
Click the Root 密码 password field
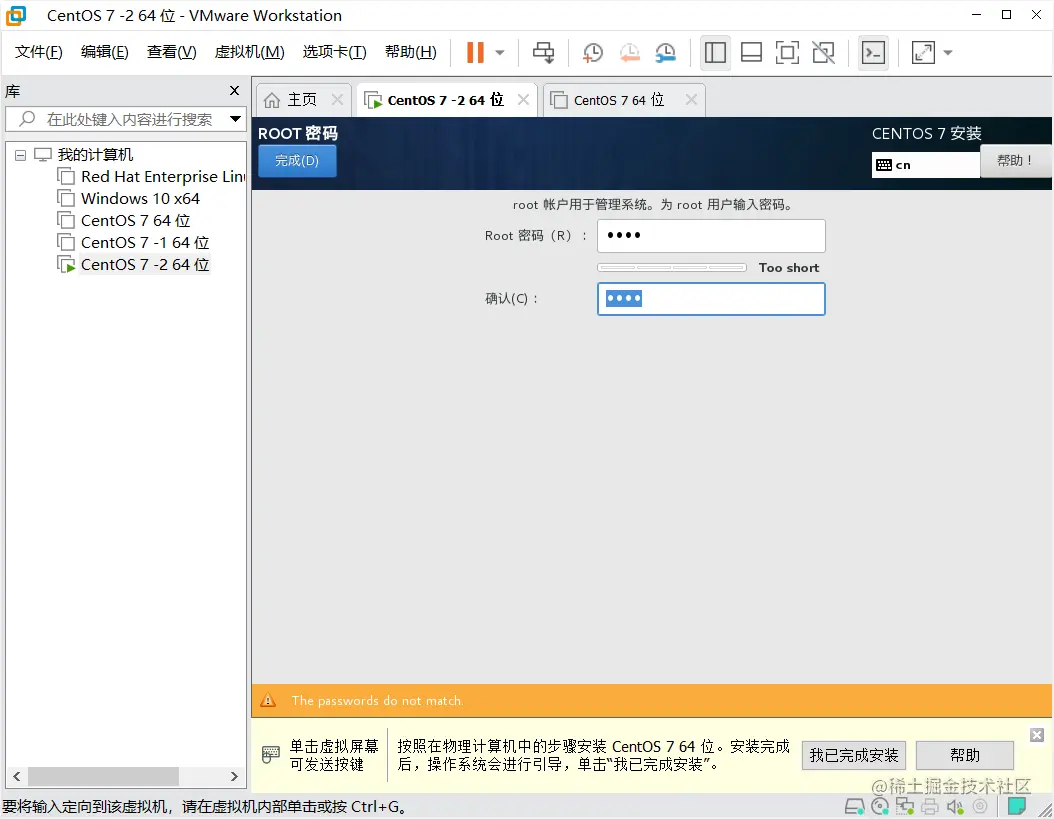click(711, 236)
